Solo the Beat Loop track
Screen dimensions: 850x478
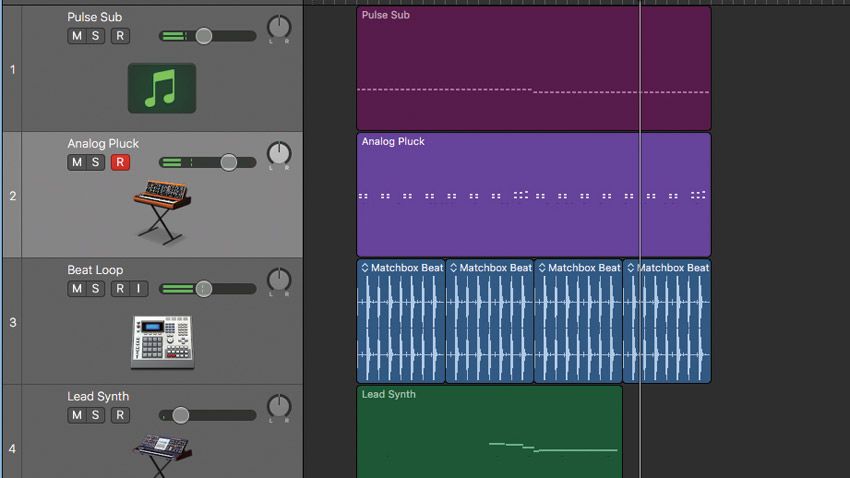95,288
